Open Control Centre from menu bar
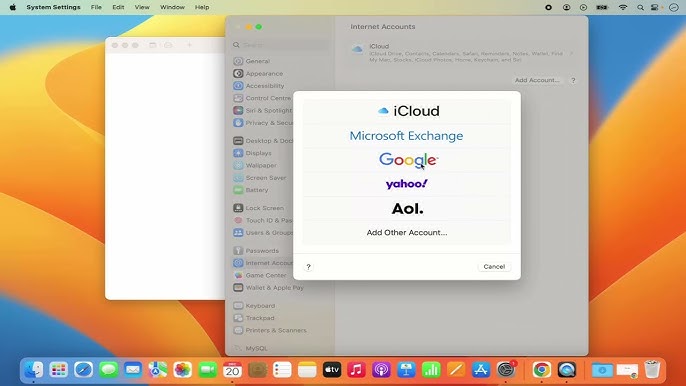686x386 pixels. (x=655, y=7)
